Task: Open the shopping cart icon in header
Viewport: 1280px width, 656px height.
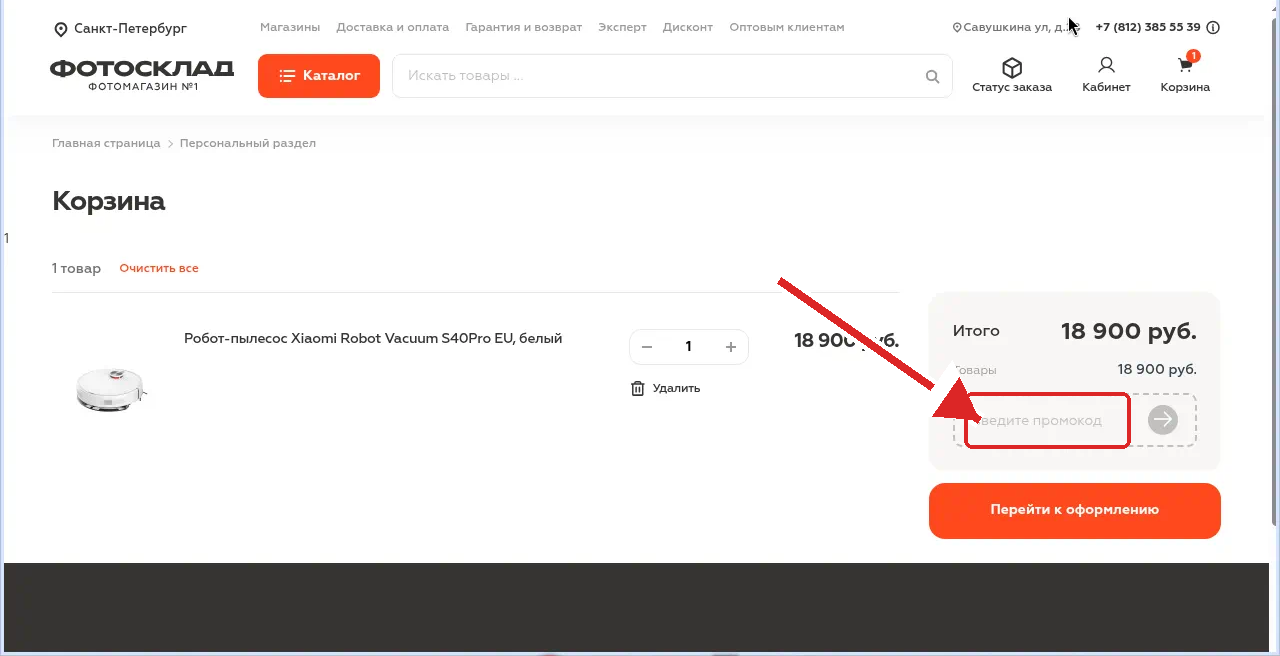Action: pos(1185,66)
